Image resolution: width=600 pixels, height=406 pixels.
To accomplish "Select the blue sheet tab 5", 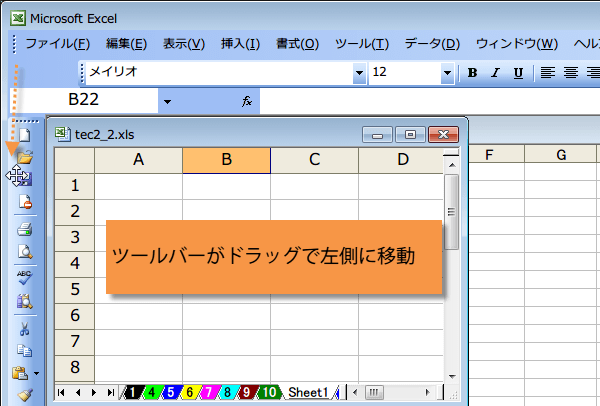I will pyautogui.click(x=171, y=392).
